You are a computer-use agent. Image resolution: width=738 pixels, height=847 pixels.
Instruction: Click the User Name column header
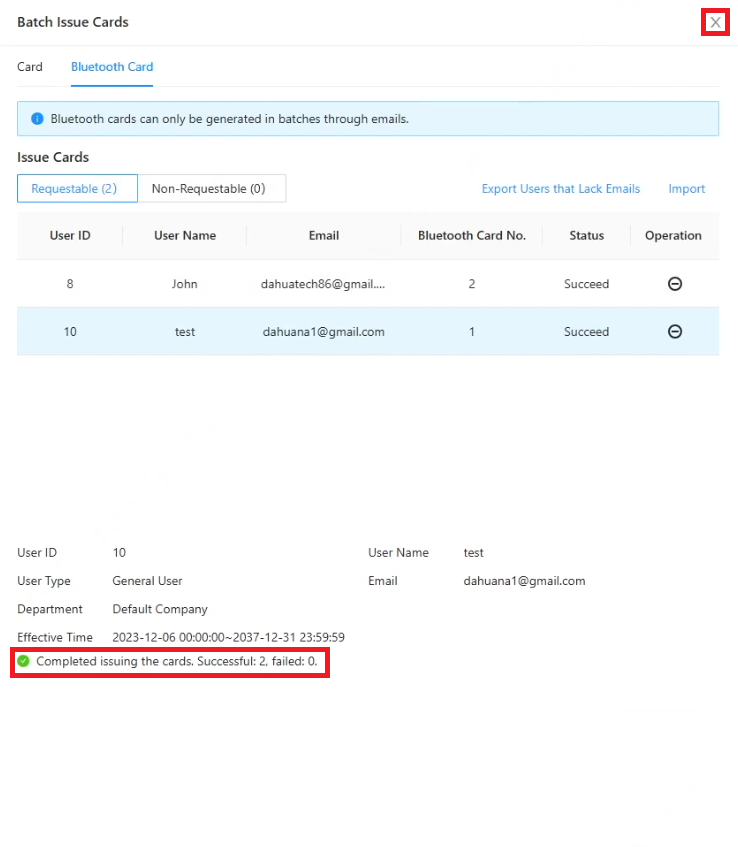click(x=185, y=236)
